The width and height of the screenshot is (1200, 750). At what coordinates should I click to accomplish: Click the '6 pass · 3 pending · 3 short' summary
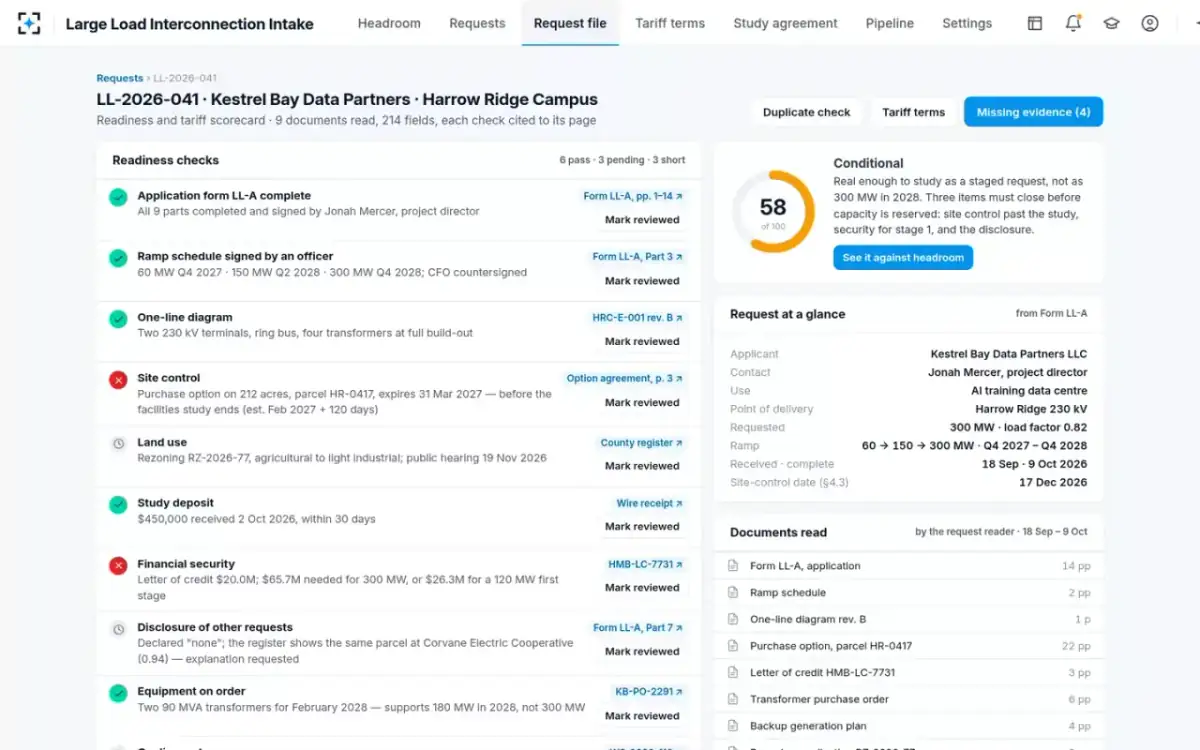pos(622,160)
